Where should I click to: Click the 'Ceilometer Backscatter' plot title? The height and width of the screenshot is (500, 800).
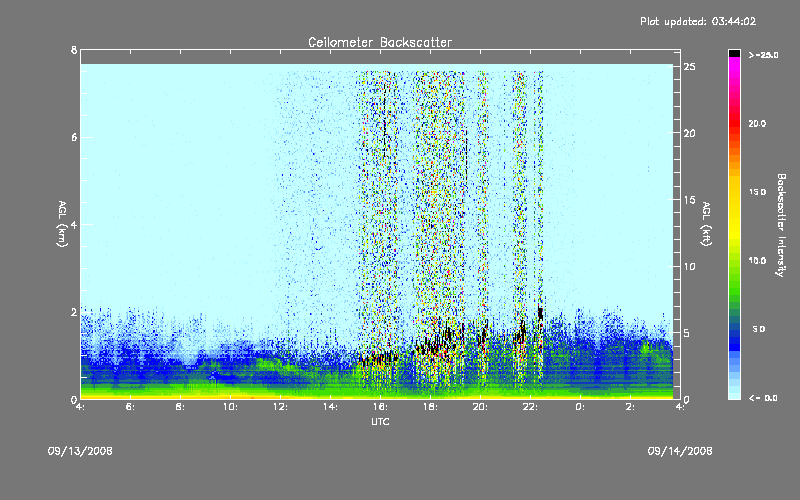click(x=380, y=42)
